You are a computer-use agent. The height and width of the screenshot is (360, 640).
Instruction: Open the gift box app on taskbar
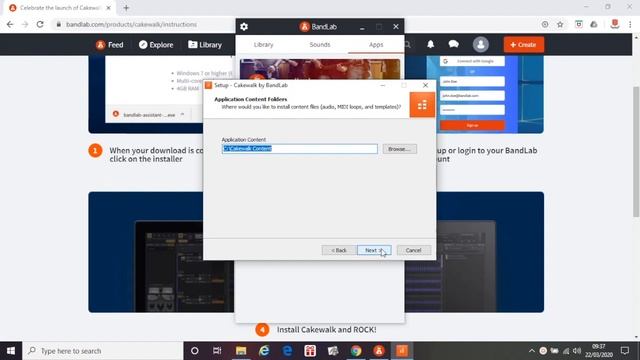[x=310, y=351]
